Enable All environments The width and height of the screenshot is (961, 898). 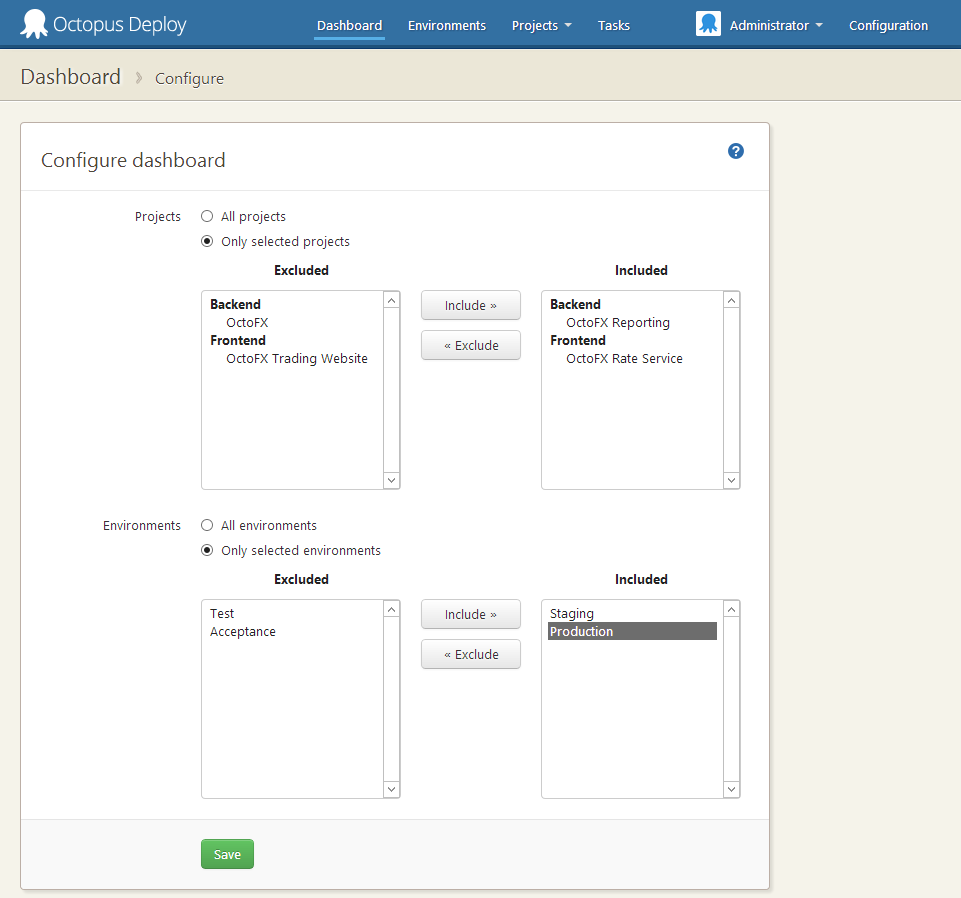coord(206,525)
